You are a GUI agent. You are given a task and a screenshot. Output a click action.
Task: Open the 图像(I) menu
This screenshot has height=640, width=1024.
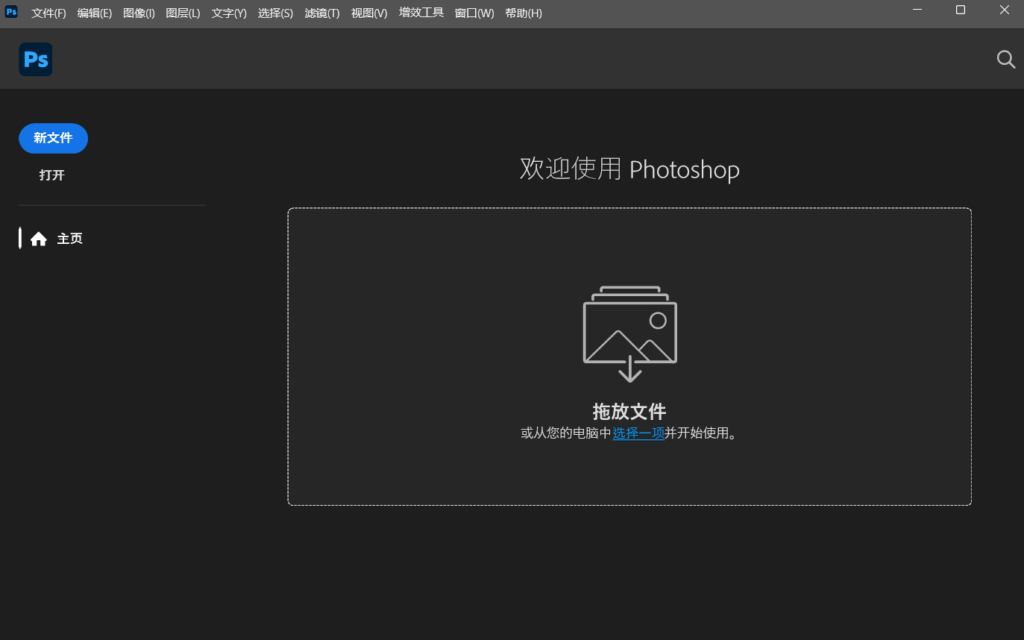tap(138, 13)
